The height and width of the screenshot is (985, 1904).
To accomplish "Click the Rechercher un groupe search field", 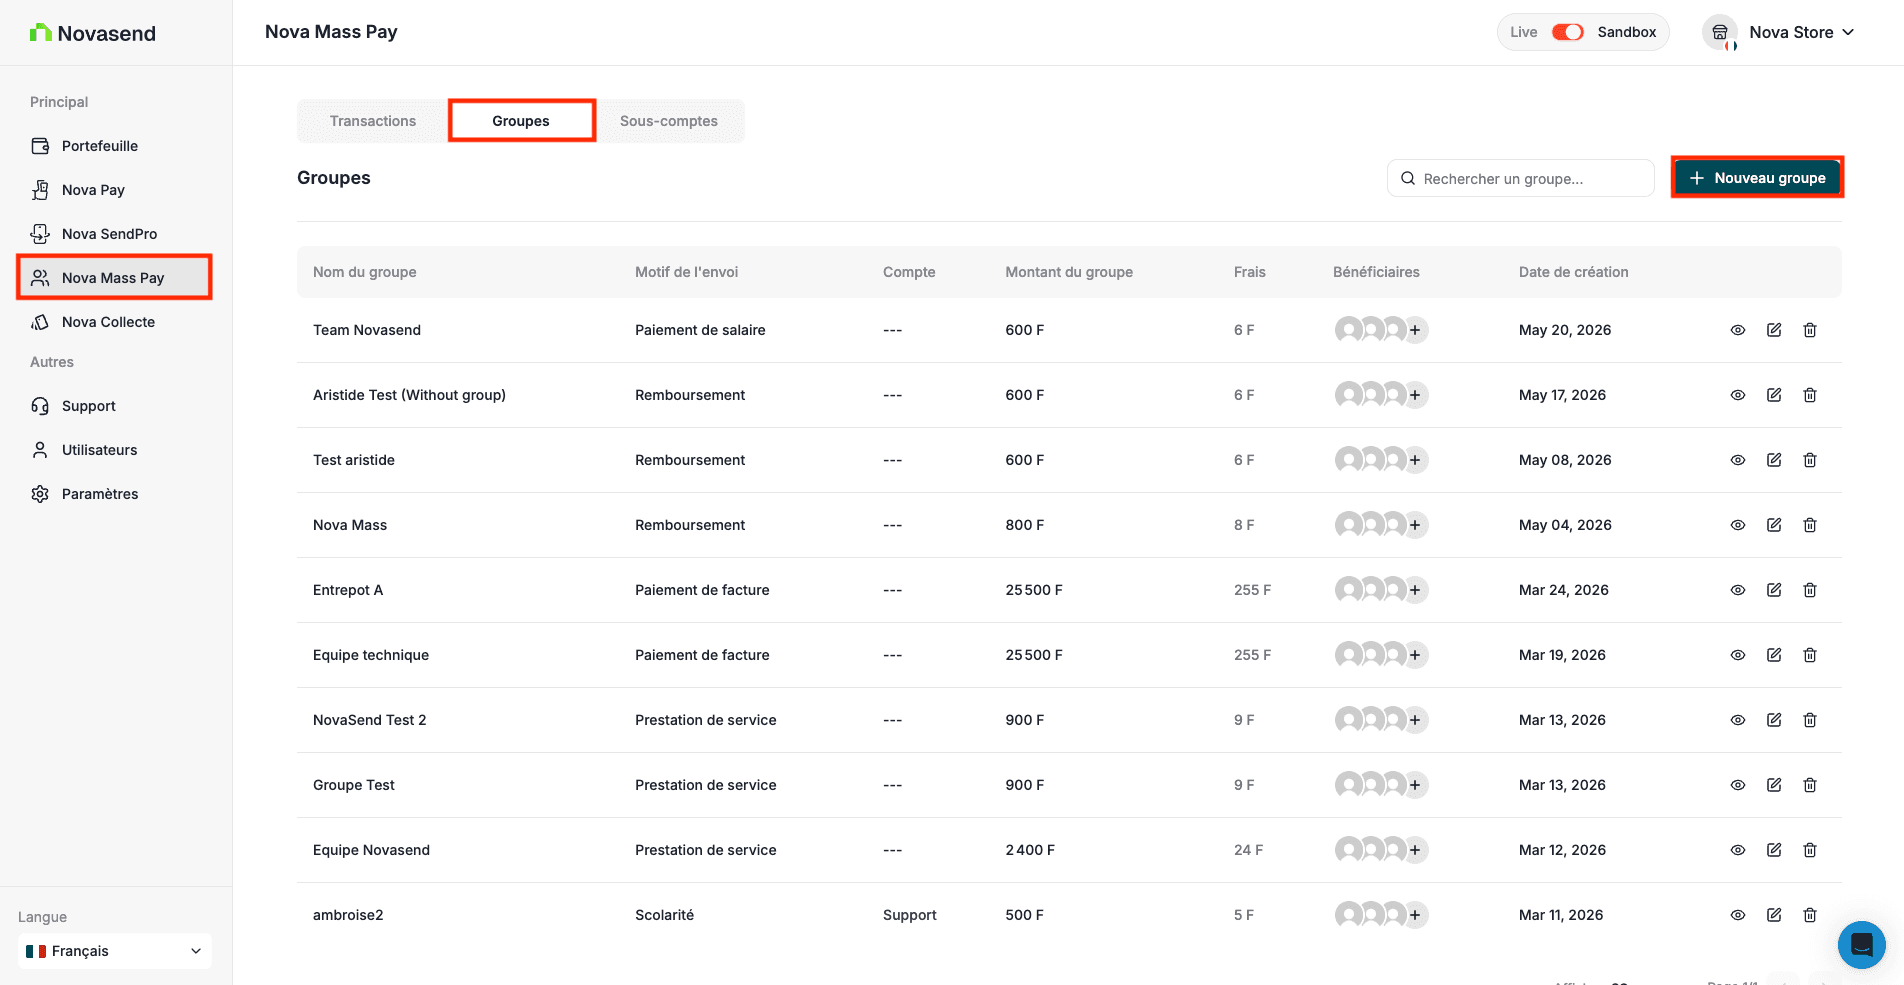I will 1520,178.
